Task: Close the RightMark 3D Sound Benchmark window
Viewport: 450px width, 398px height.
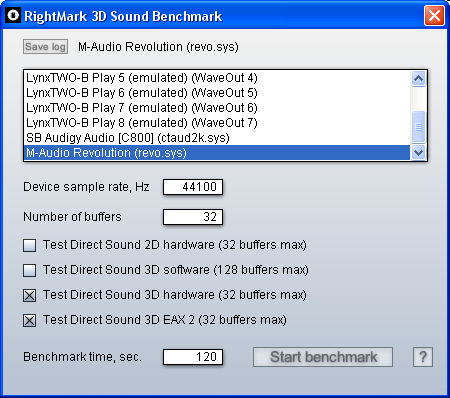Action: tap(434, 15)
